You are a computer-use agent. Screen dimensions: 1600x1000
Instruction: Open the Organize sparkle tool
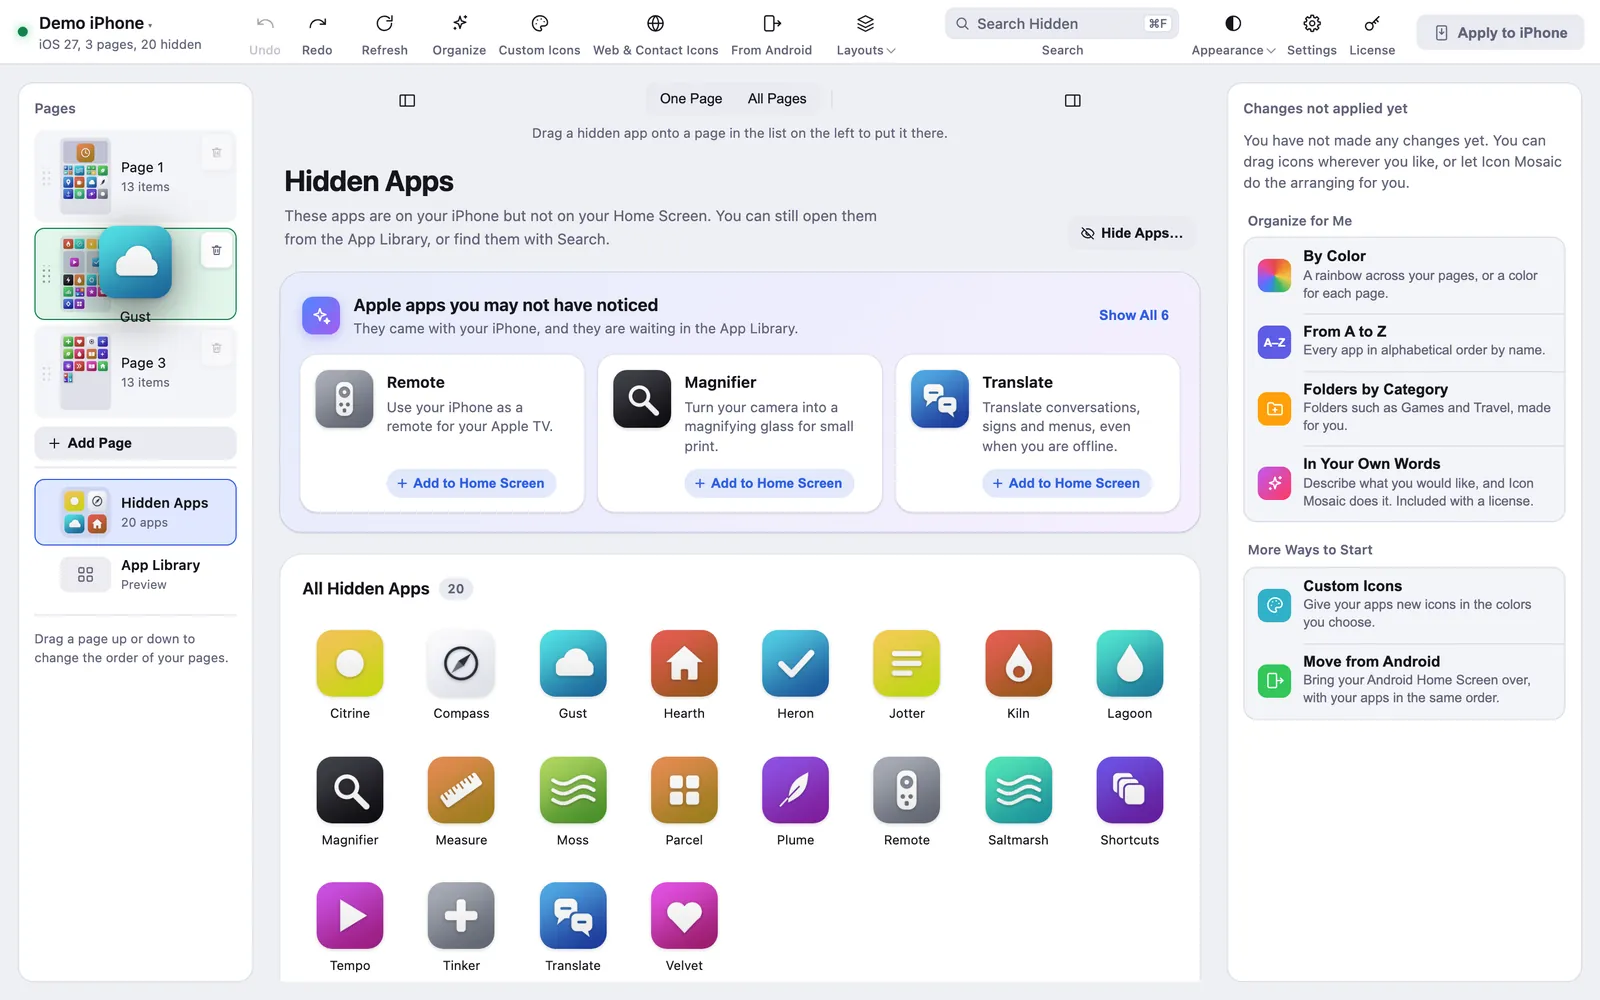(x=459, y=34)
